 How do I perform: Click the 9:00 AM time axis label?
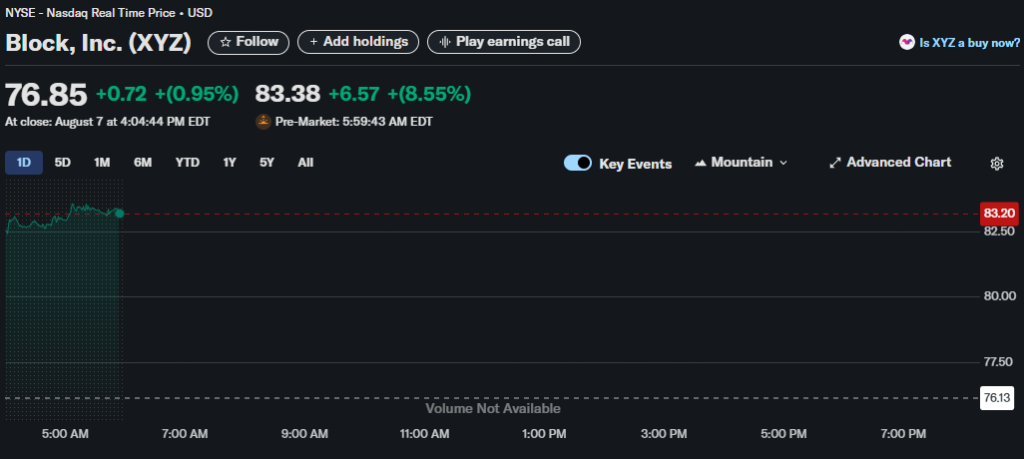(305, 434)
